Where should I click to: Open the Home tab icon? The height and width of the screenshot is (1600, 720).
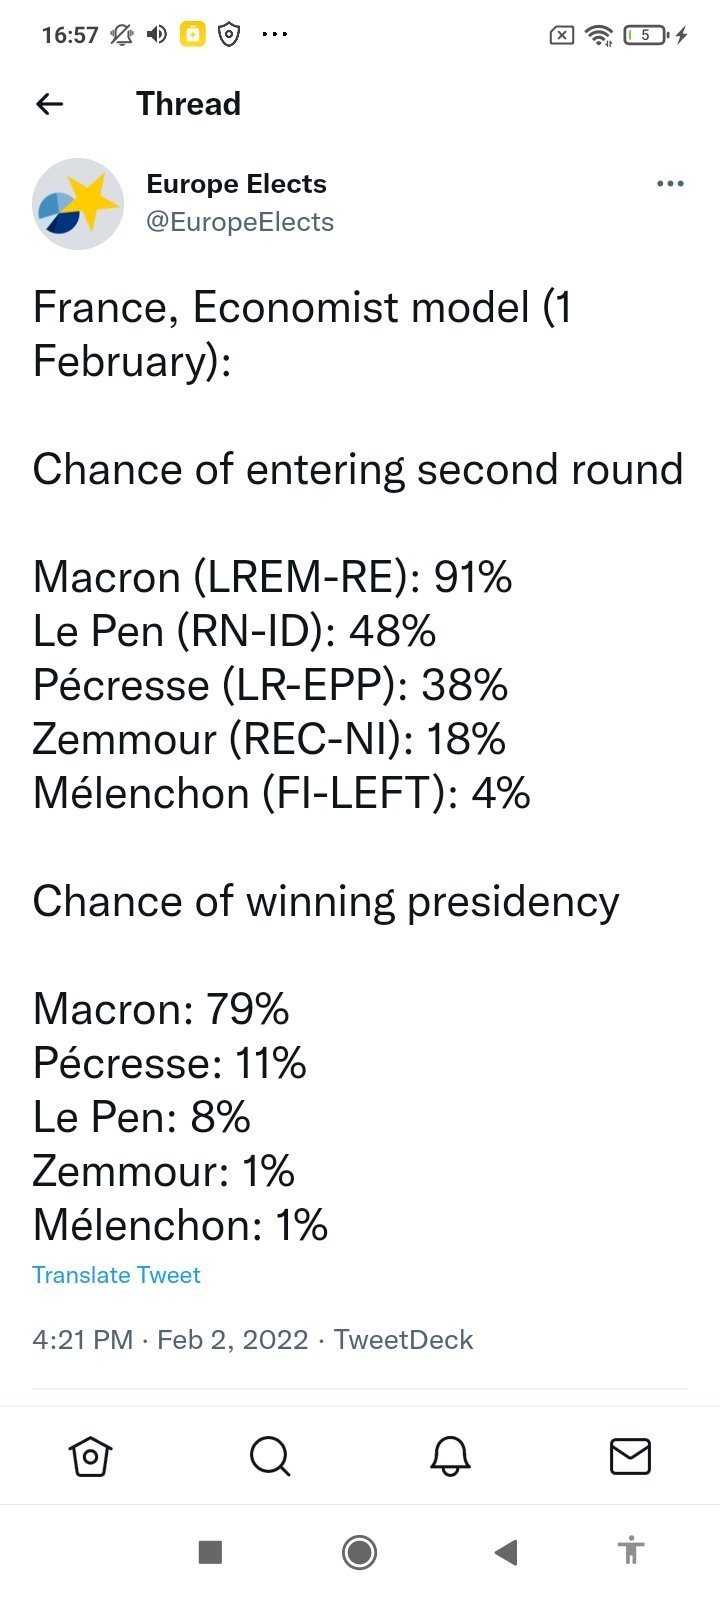(x=90, y=1456)
